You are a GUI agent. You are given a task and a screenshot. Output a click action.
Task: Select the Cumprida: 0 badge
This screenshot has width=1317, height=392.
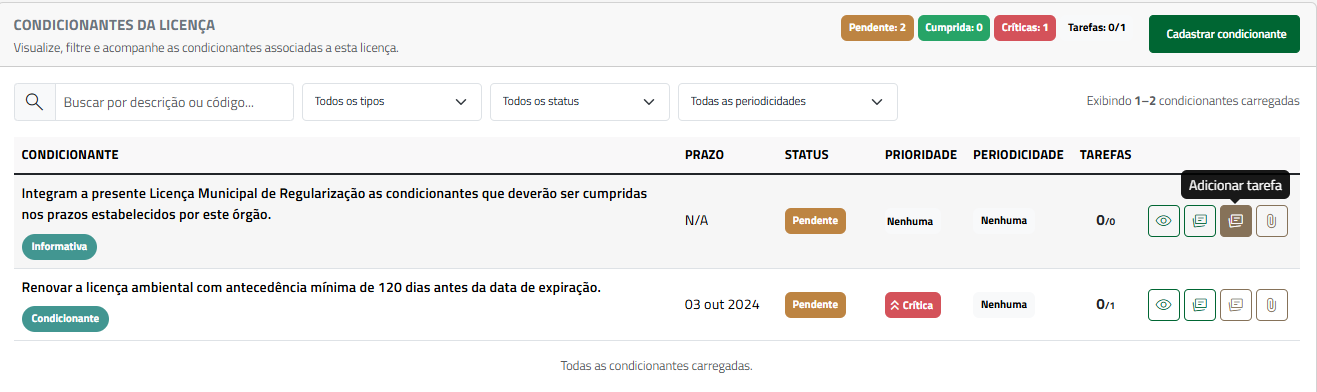click(954, 28)
